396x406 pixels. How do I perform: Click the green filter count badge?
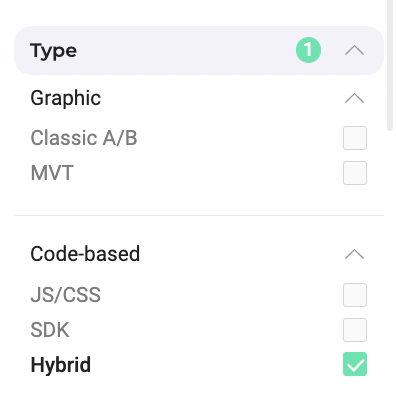pos(308,50)
